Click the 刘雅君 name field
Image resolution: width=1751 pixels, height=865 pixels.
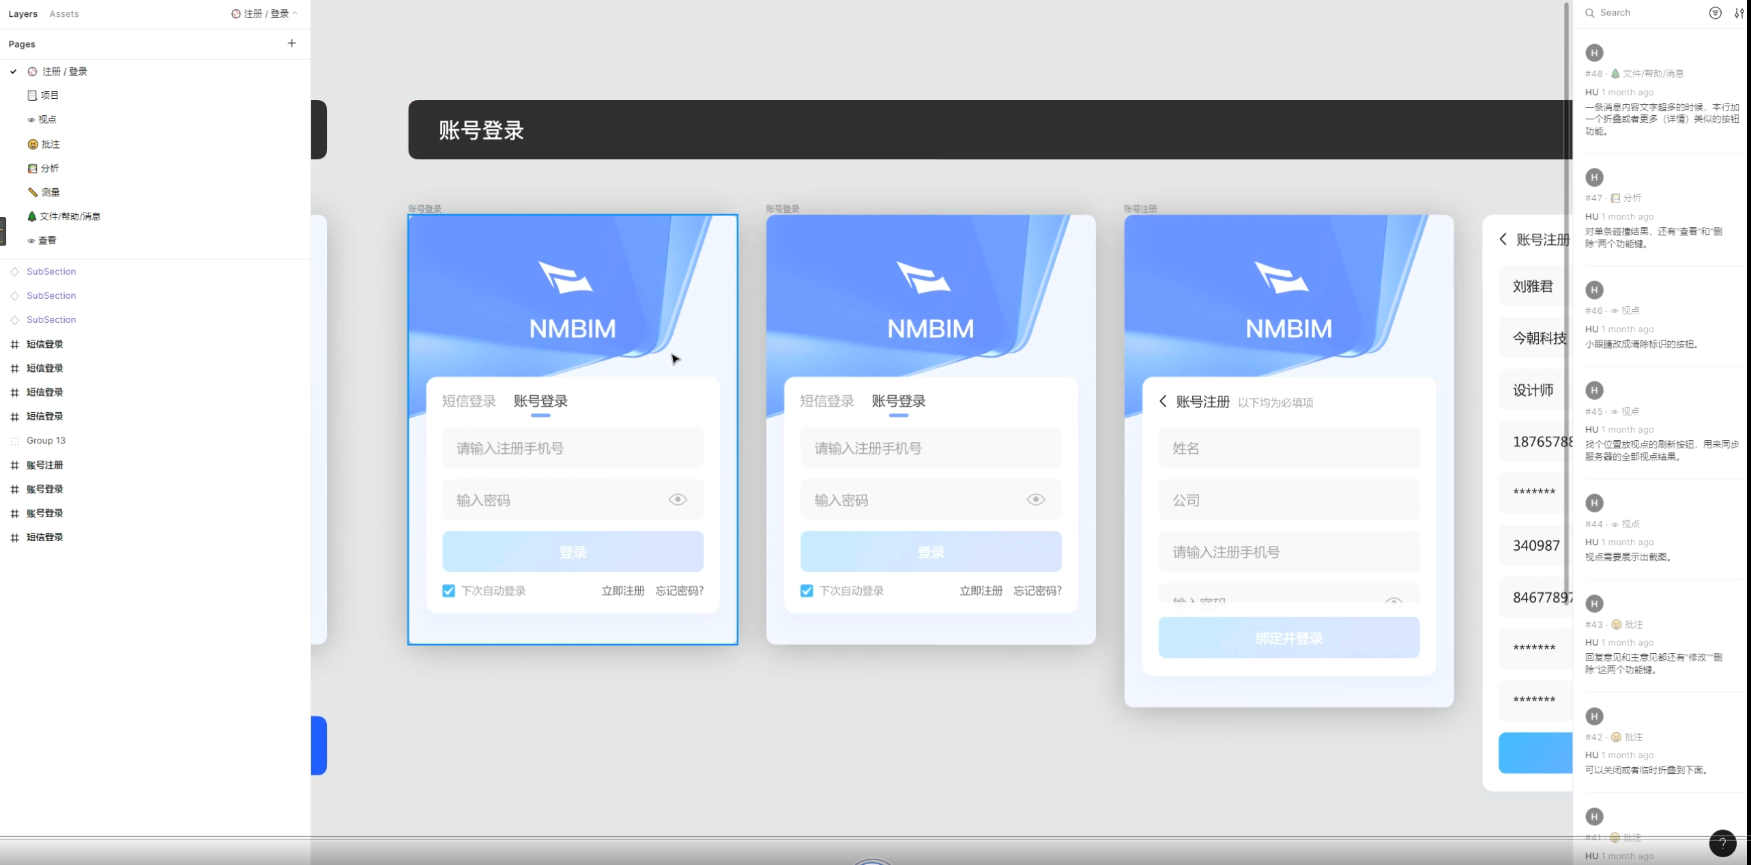[1535, 286]
